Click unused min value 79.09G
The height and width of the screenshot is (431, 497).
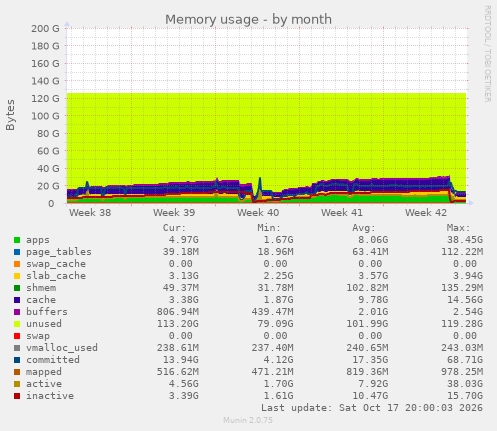click(x=275, y=324)
